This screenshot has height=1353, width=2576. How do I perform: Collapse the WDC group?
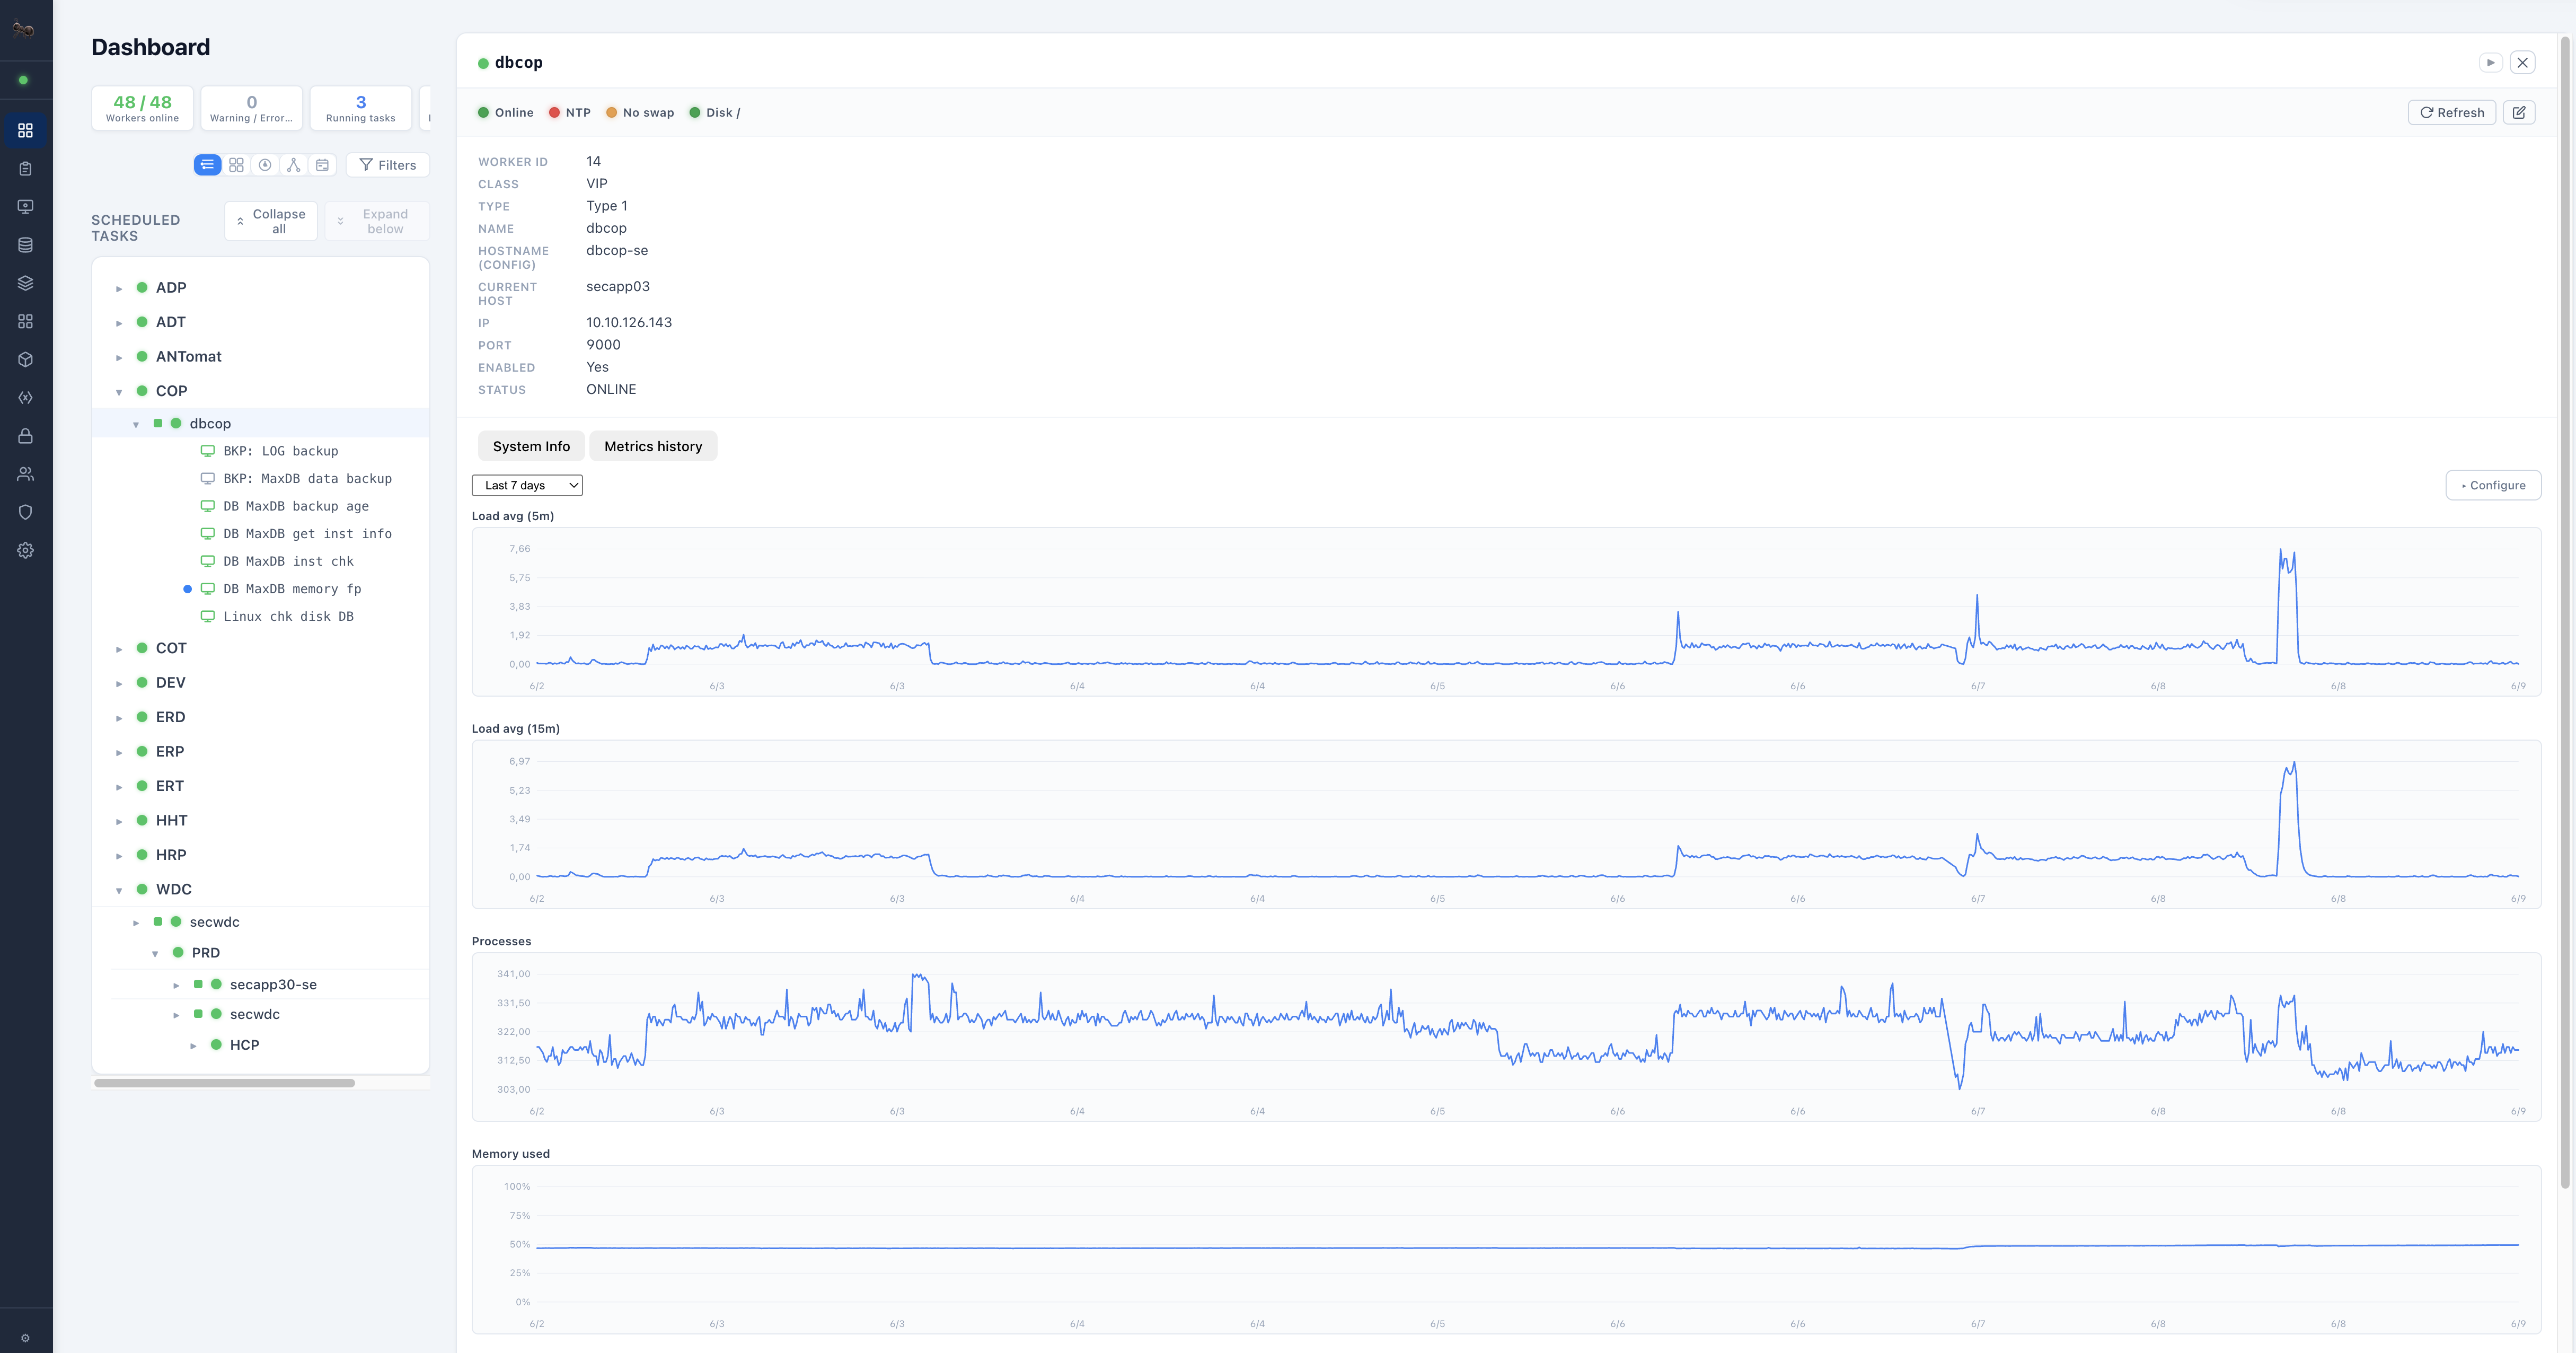[x=119, y=891]
